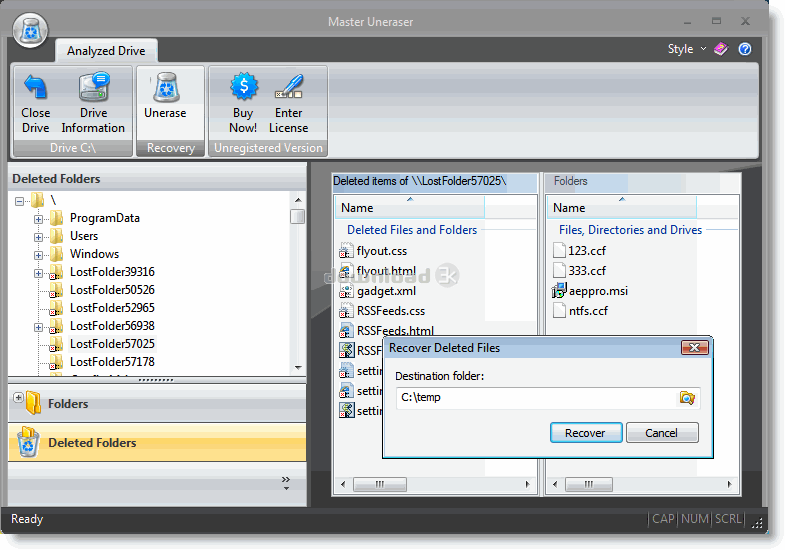The height and width of the screenshot is (550, 785).
Task: Click the deleted items horizontal scrollbar thumb
Action: [x=380, y=484]
